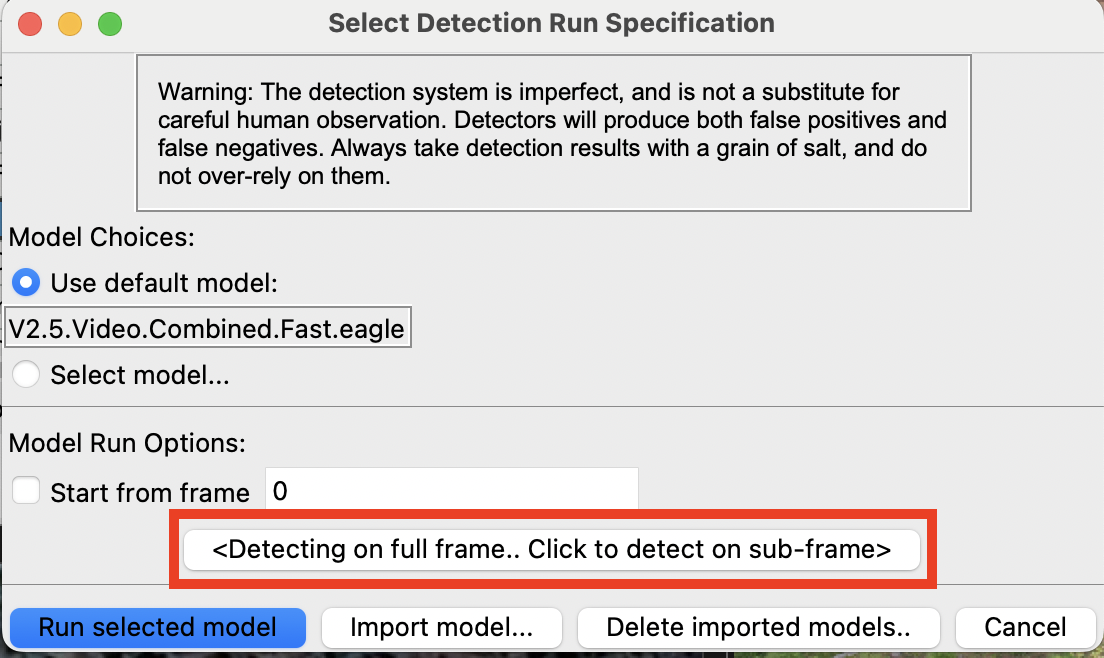Open the Import model dialog
The width and height of the screenshot is (1104, 658).
point(442,627)
